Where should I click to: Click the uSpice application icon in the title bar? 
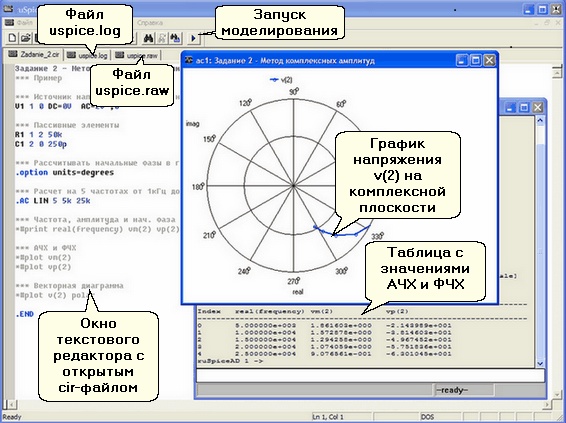pos(9,8)
